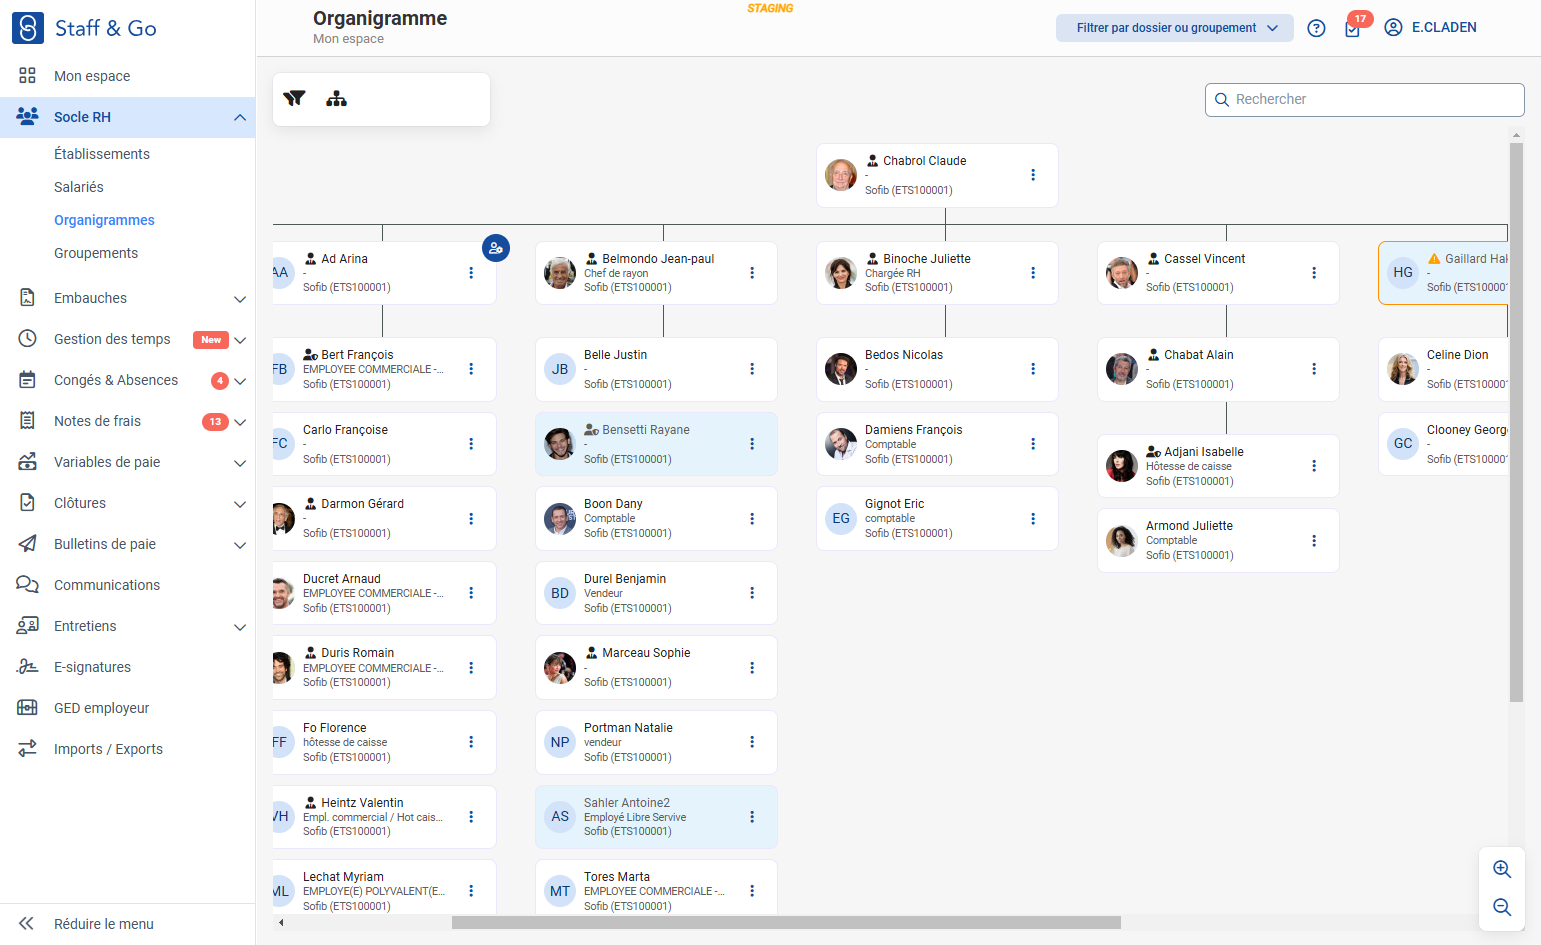
Task: Click the horizontal scrollbar thumb
Action: pyautogui.click(x=786, y=922)
